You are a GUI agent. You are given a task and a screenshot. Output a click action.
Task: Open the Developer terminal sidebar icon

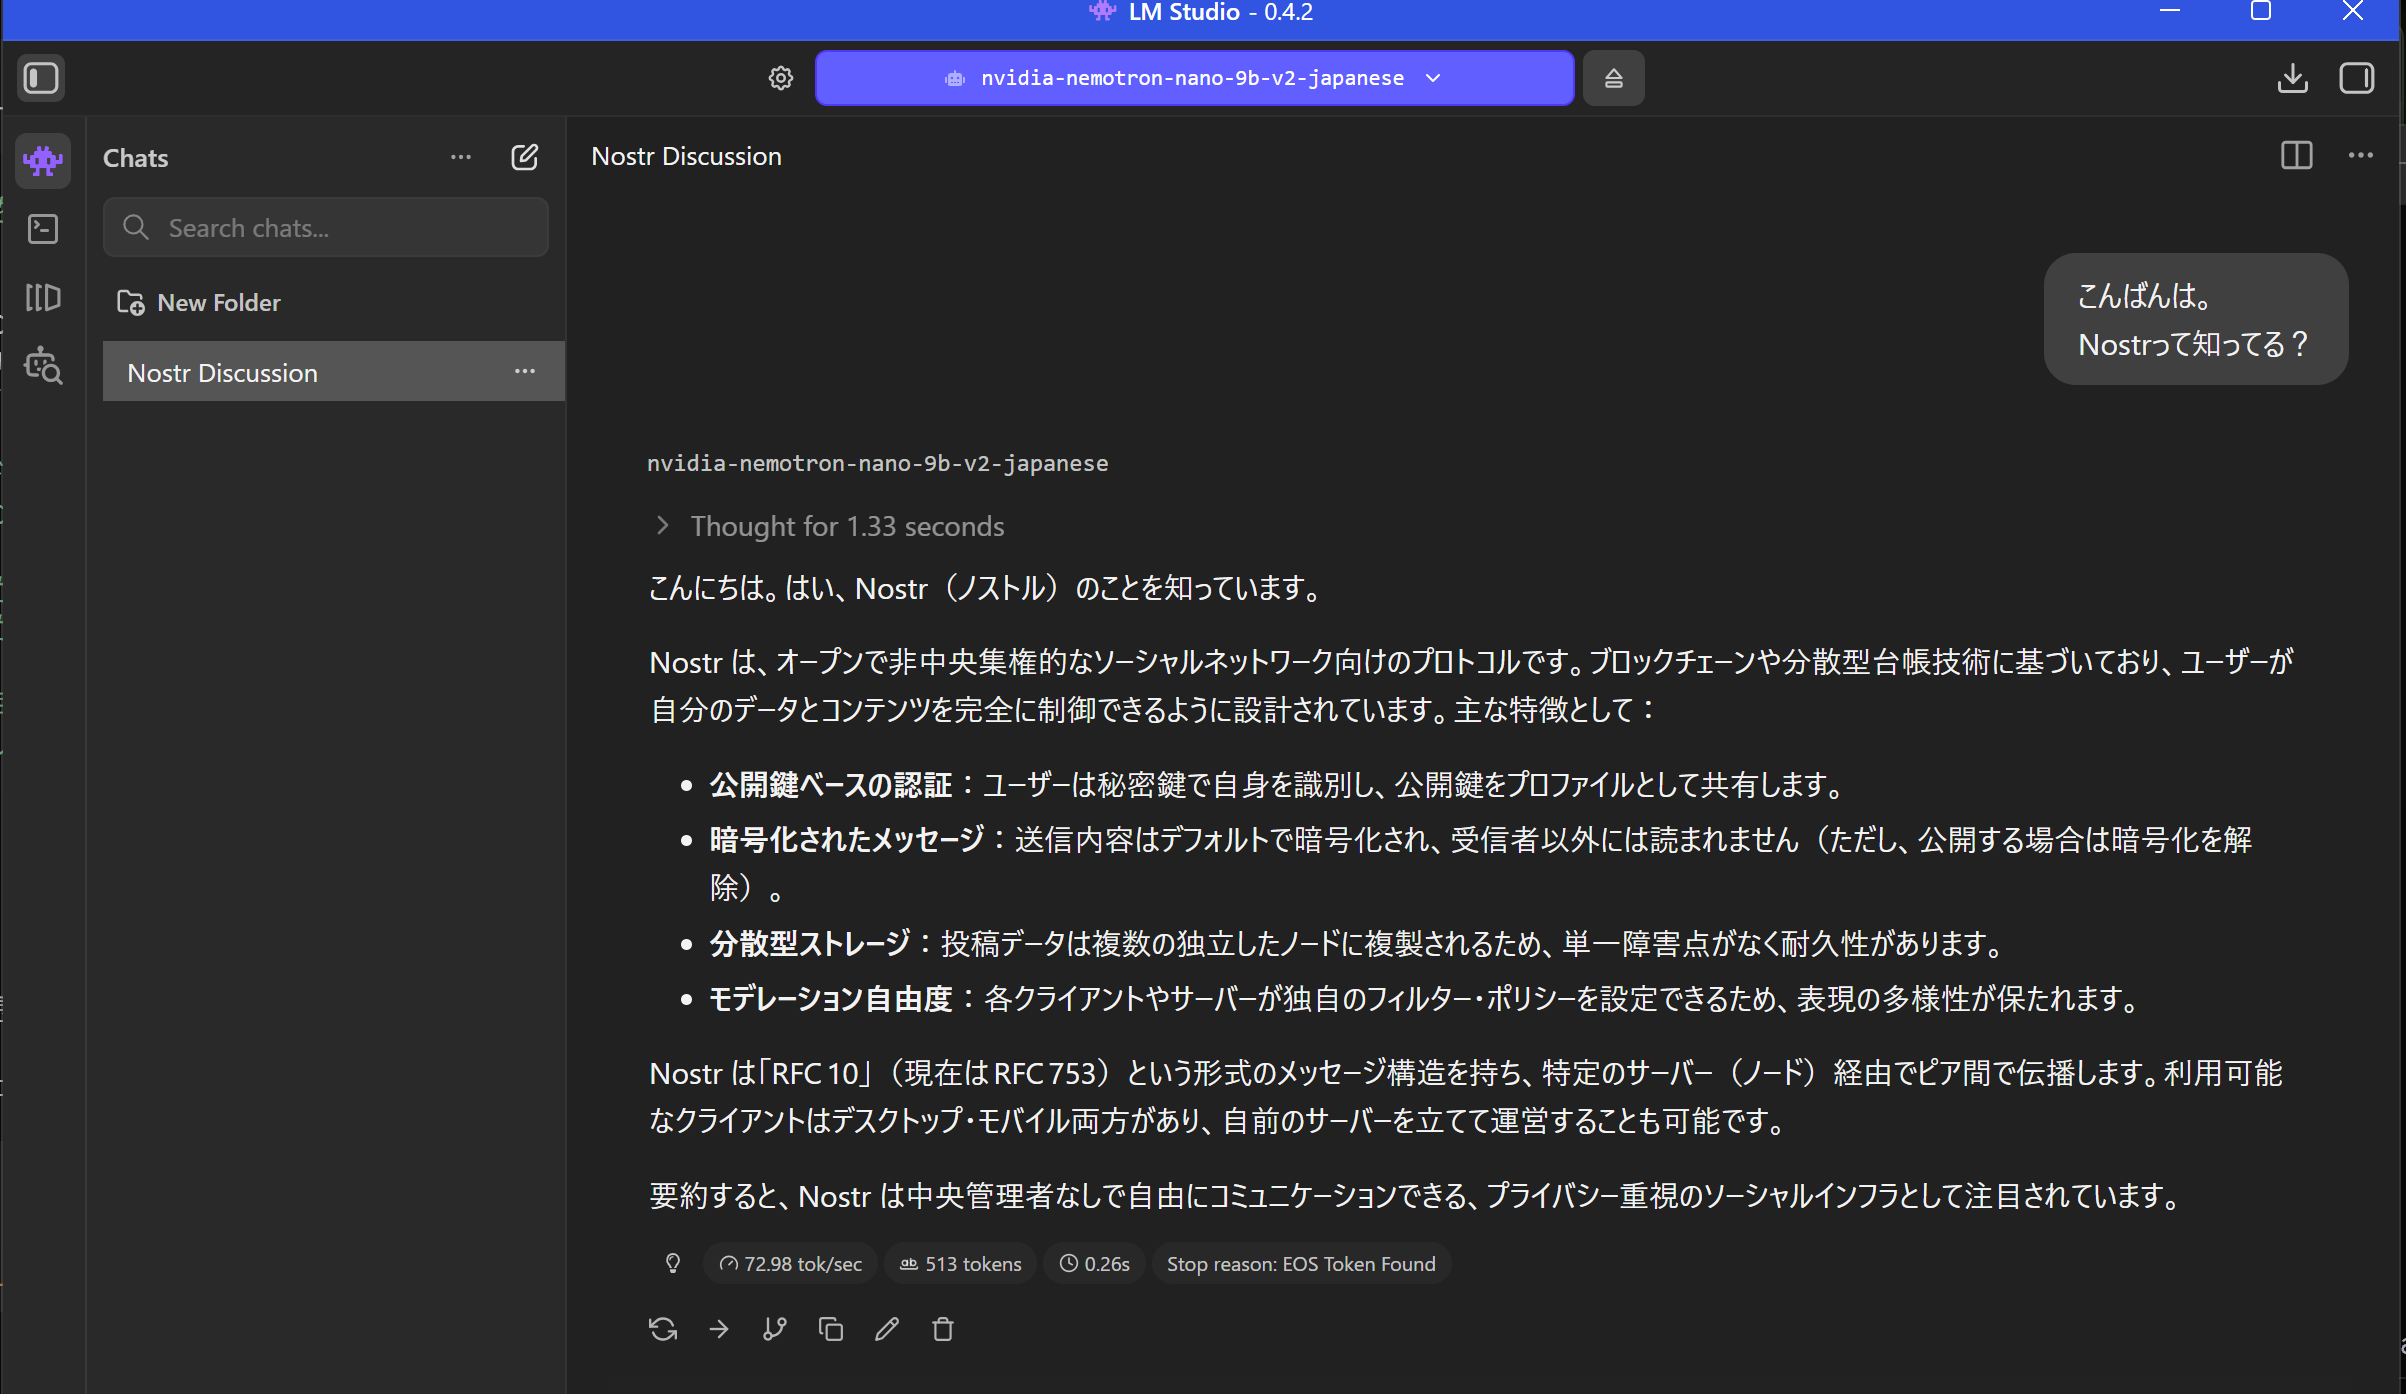[x=43, y=229]
